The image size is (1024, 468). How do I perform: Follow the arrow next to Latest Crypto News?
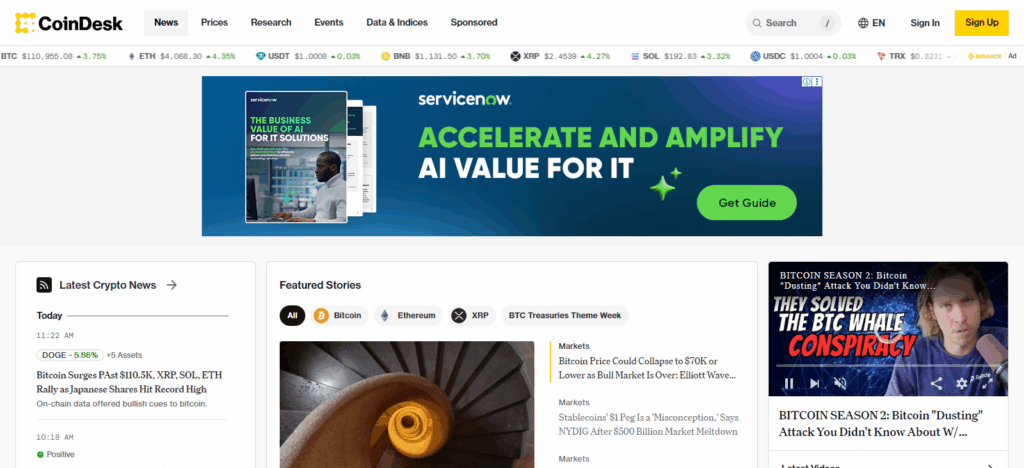coord(172,285)
